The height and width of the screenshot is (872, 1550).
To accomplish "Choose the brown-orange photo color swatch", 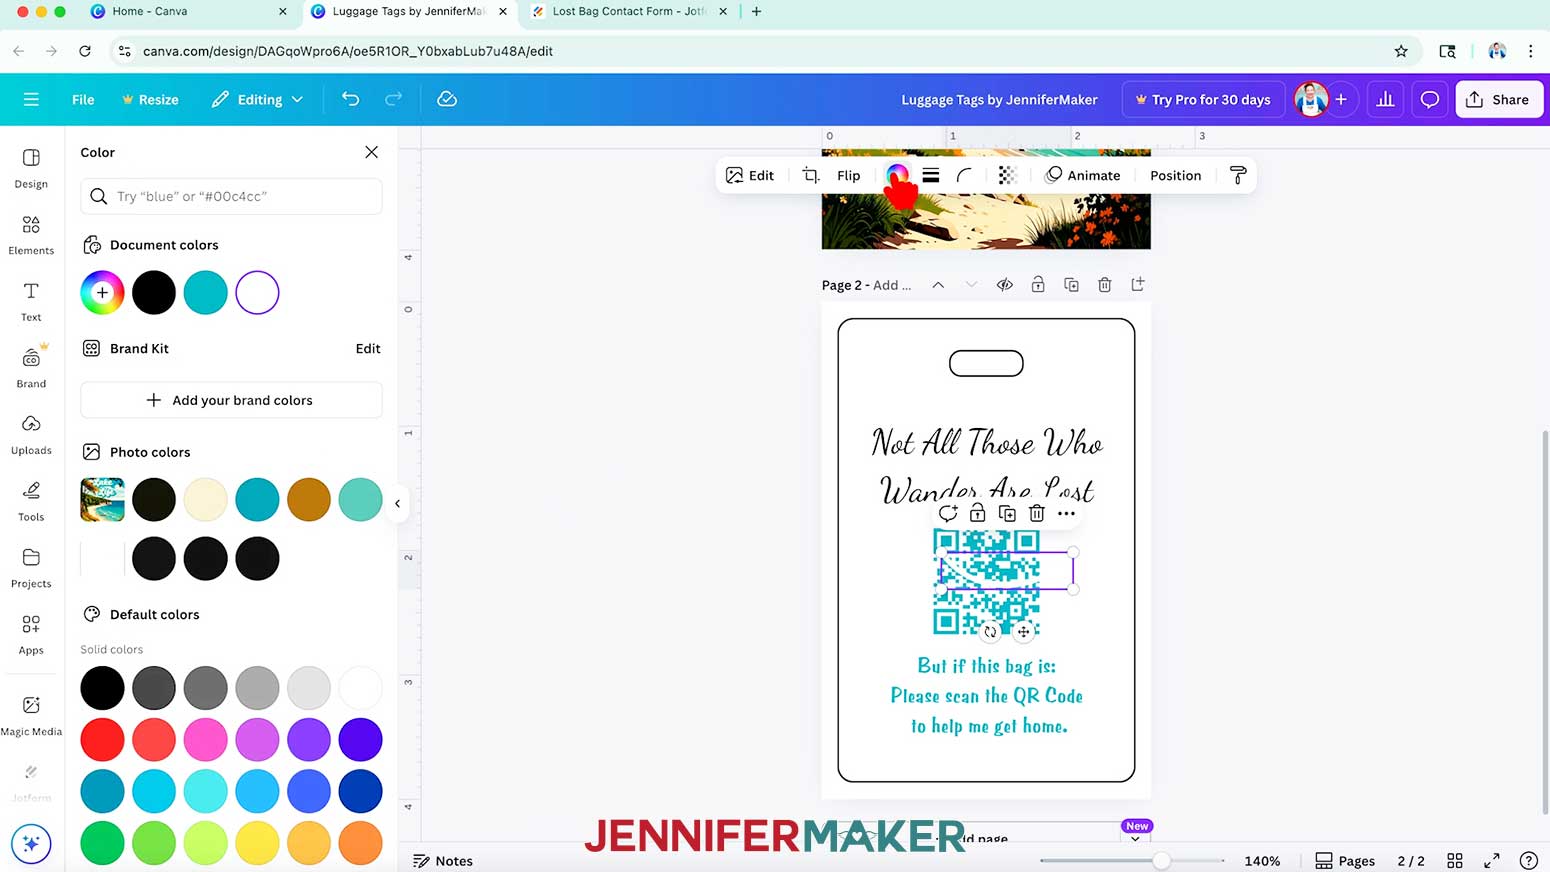I will click(309, 499).
